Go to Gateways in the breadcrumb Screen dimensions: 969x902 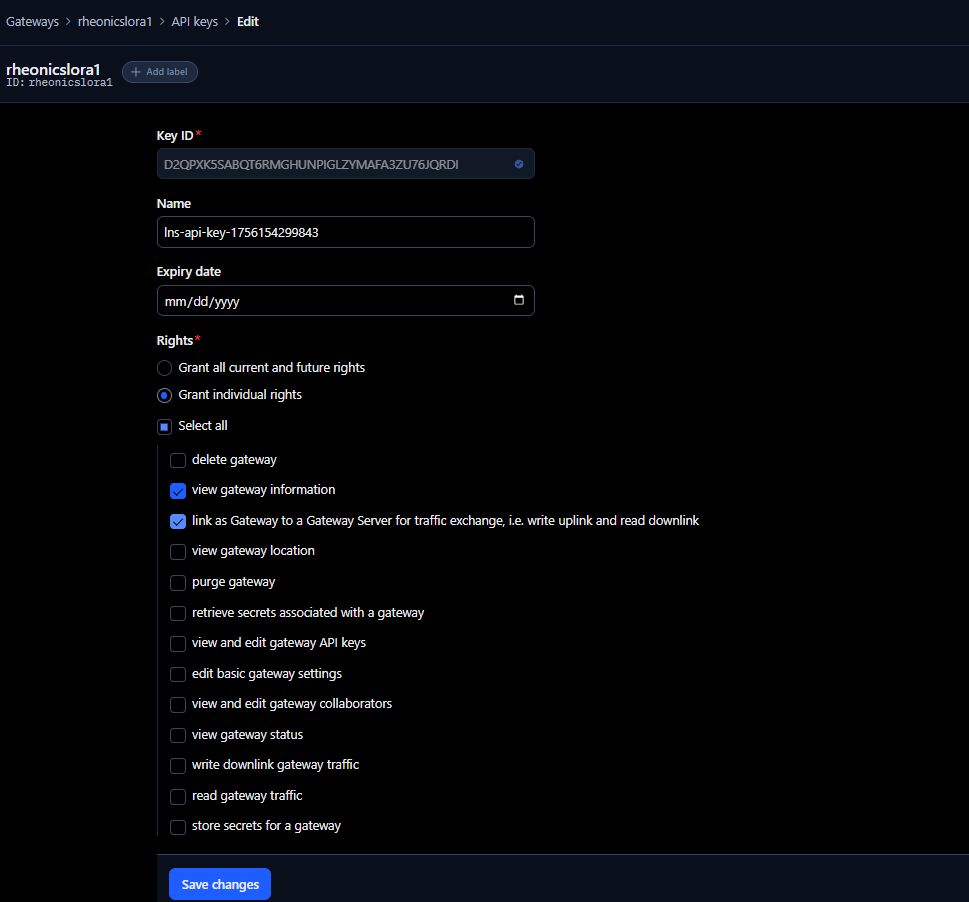33,22
